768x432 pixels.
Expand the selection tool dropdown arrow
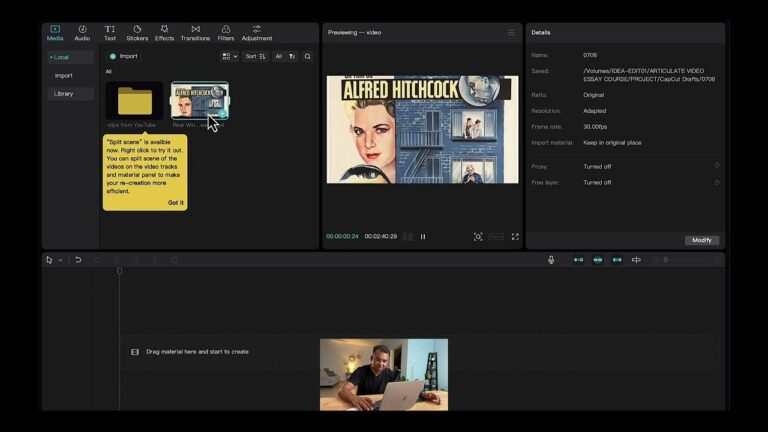tap(60, 260)
